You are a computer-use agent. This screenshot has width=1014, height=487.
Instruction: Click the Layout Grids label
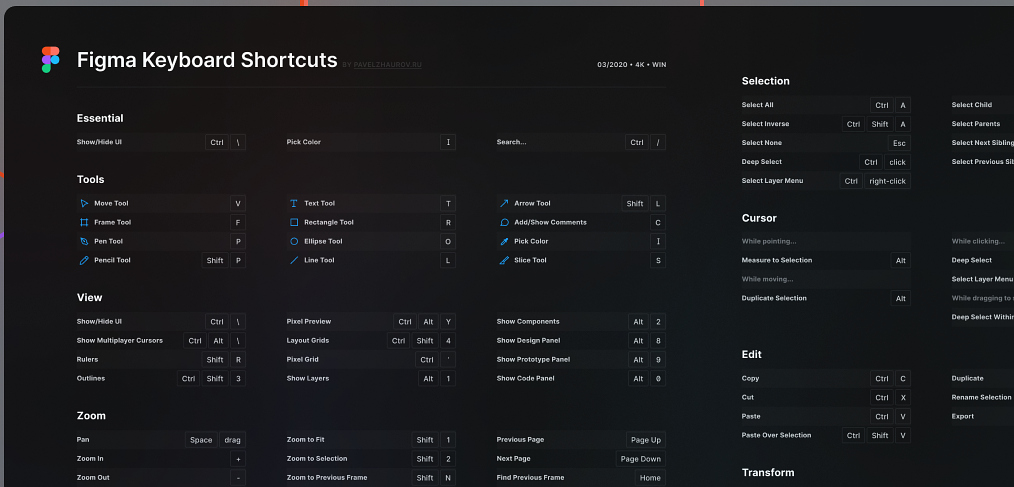pos(308,340)
